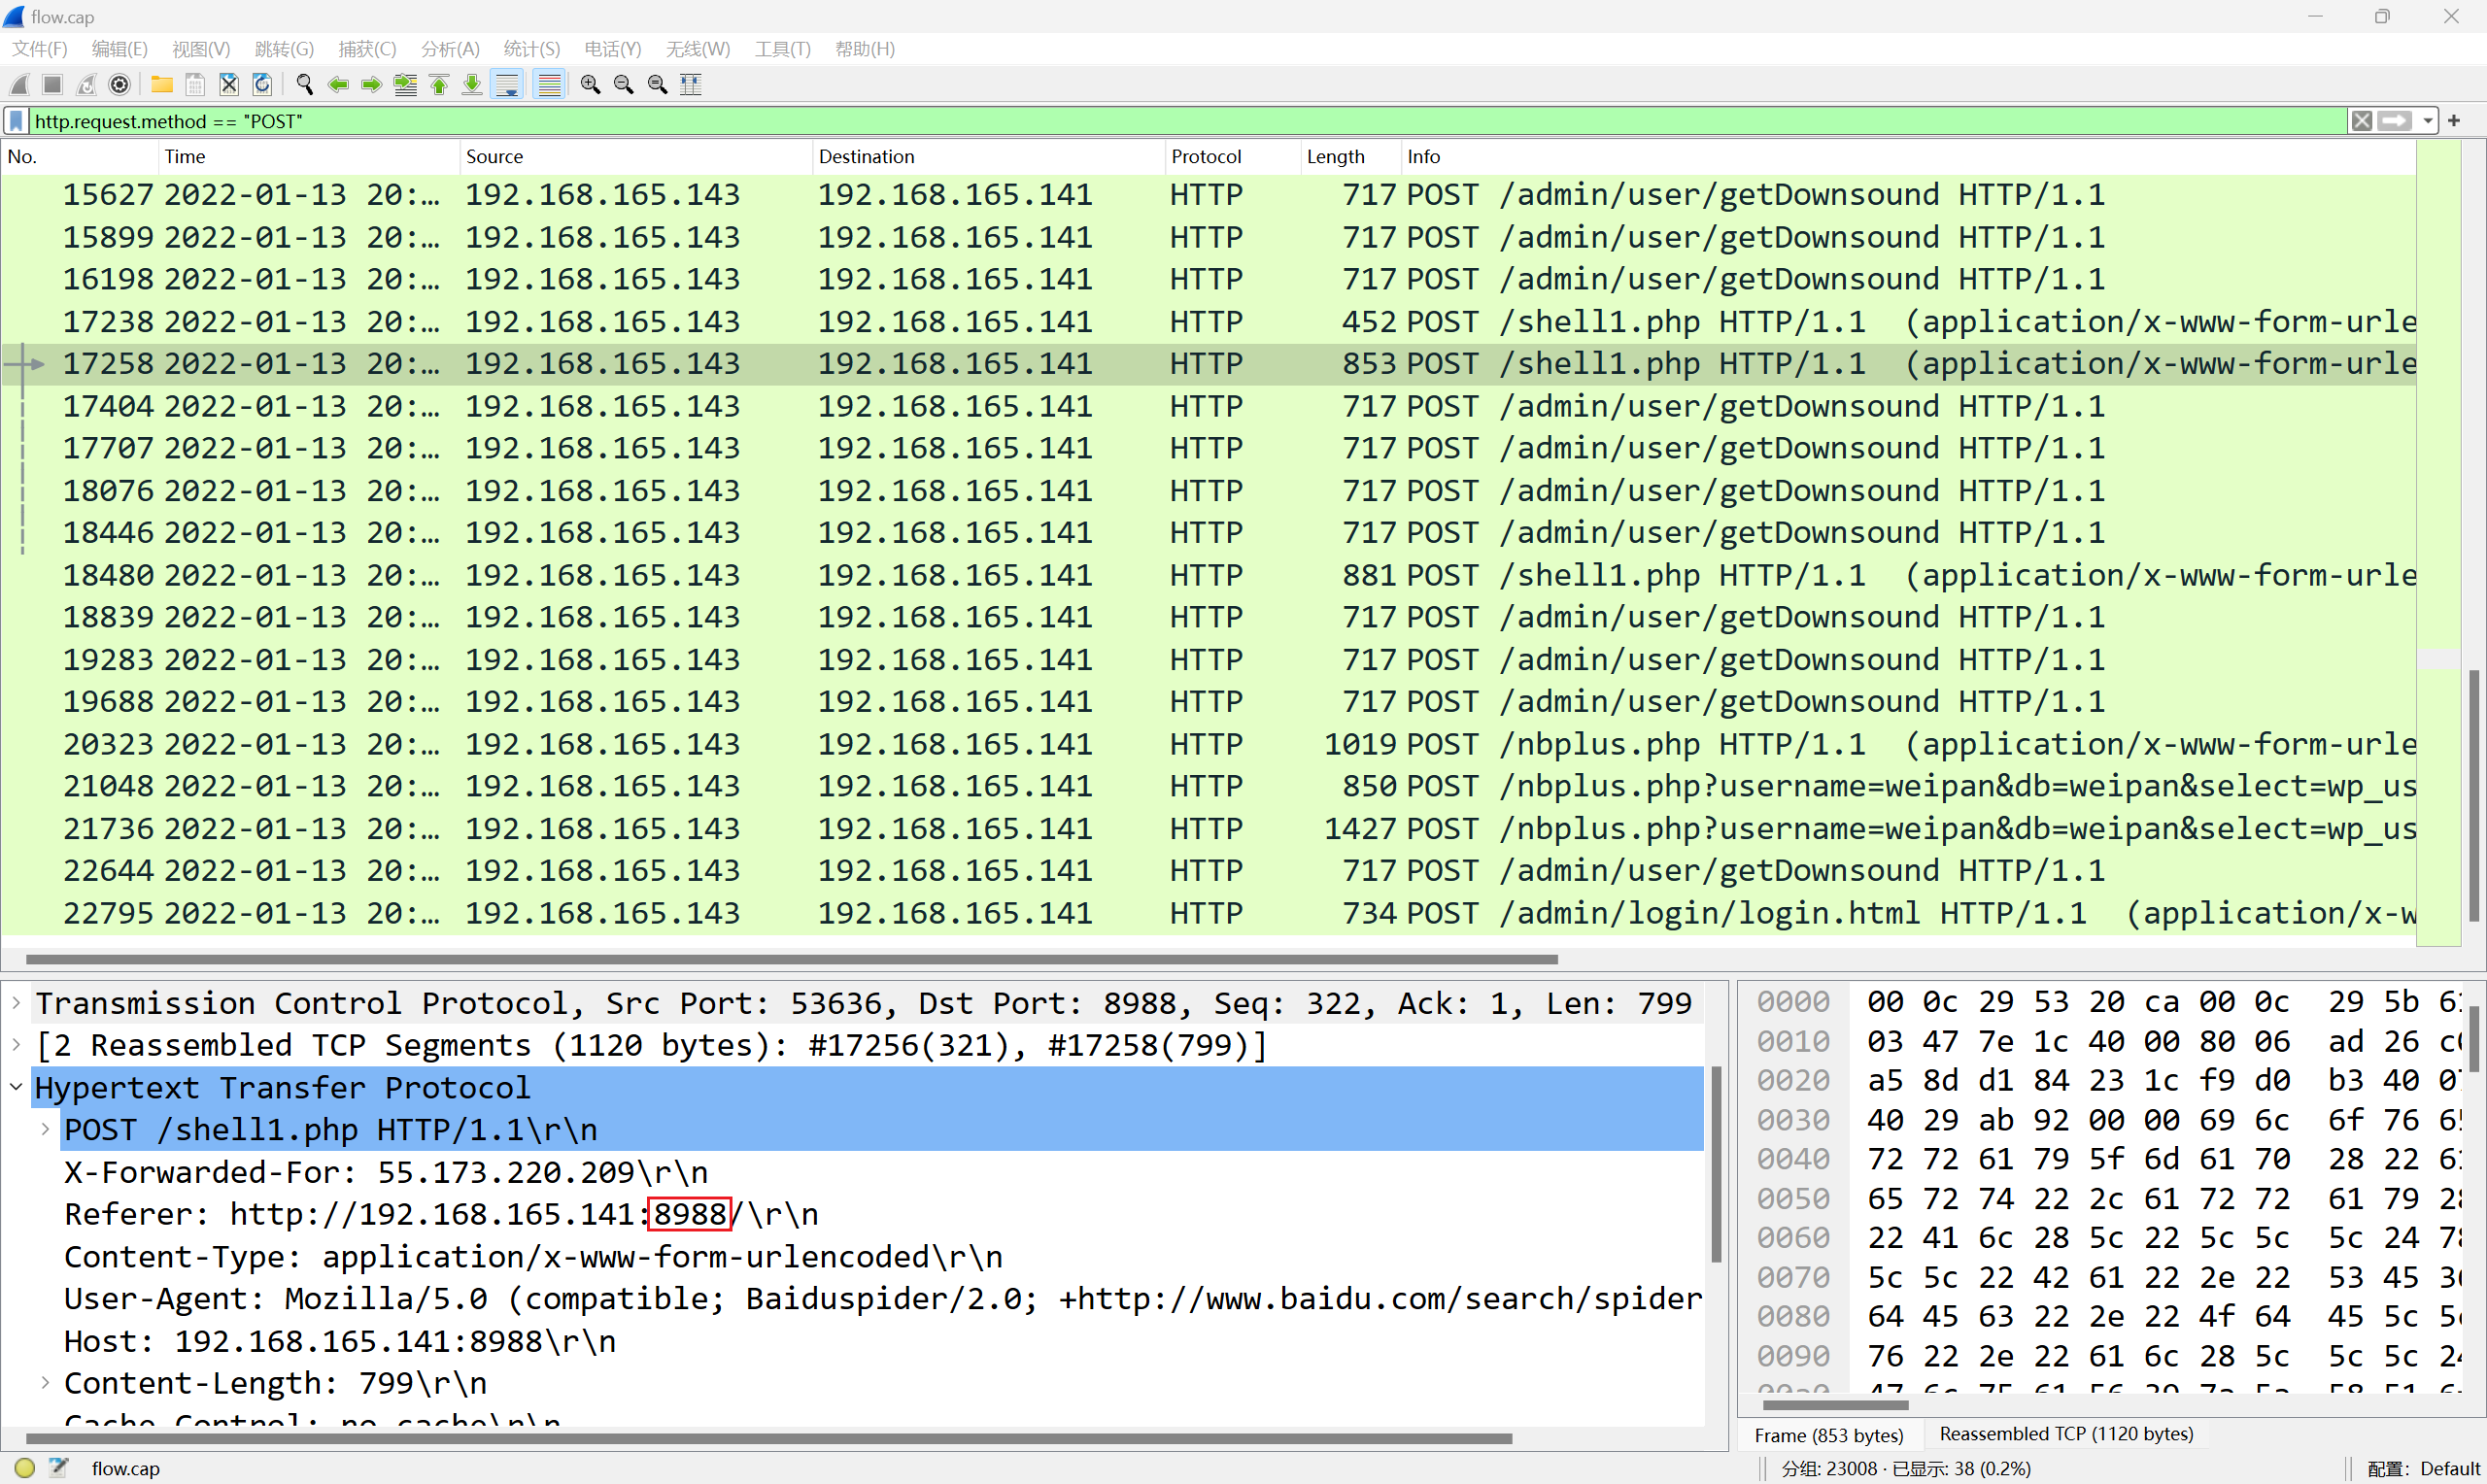Click the display filter input field

click(x=1188, y=121)
